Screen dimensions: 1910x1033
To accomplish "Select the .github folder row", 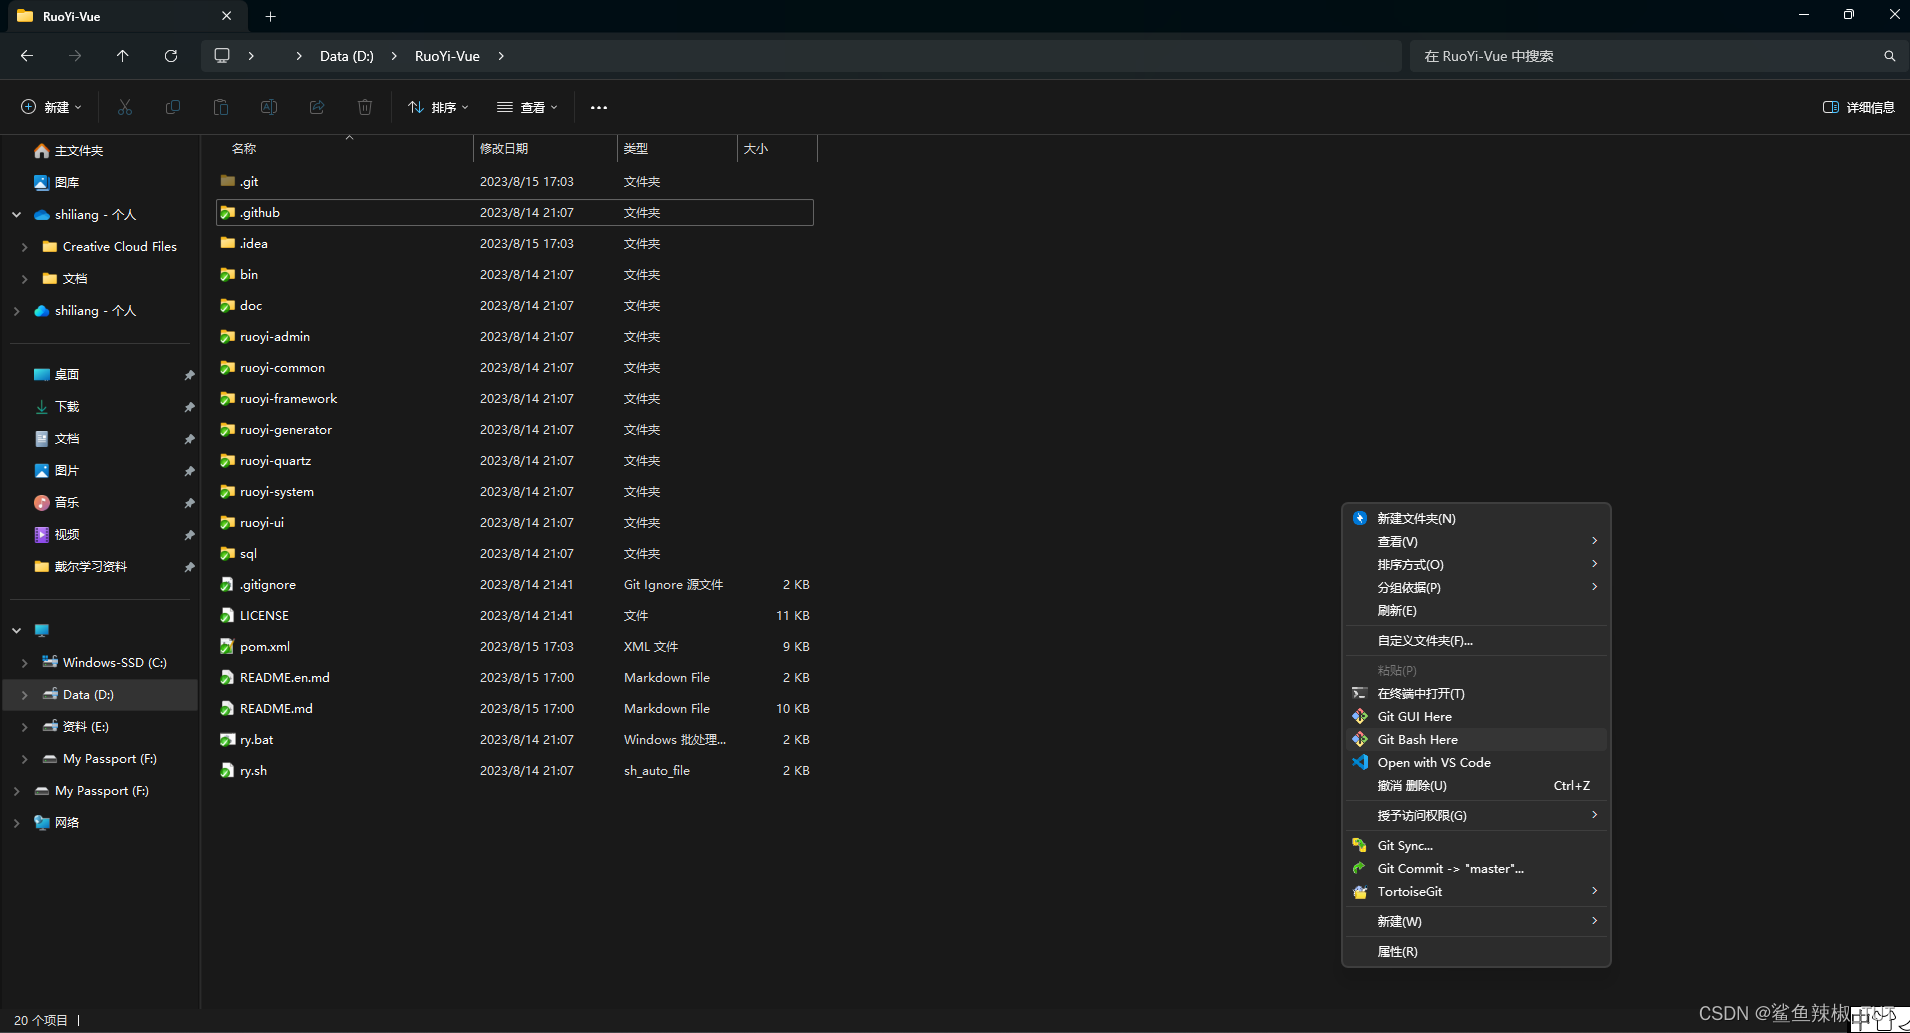I will coord(515,212).
